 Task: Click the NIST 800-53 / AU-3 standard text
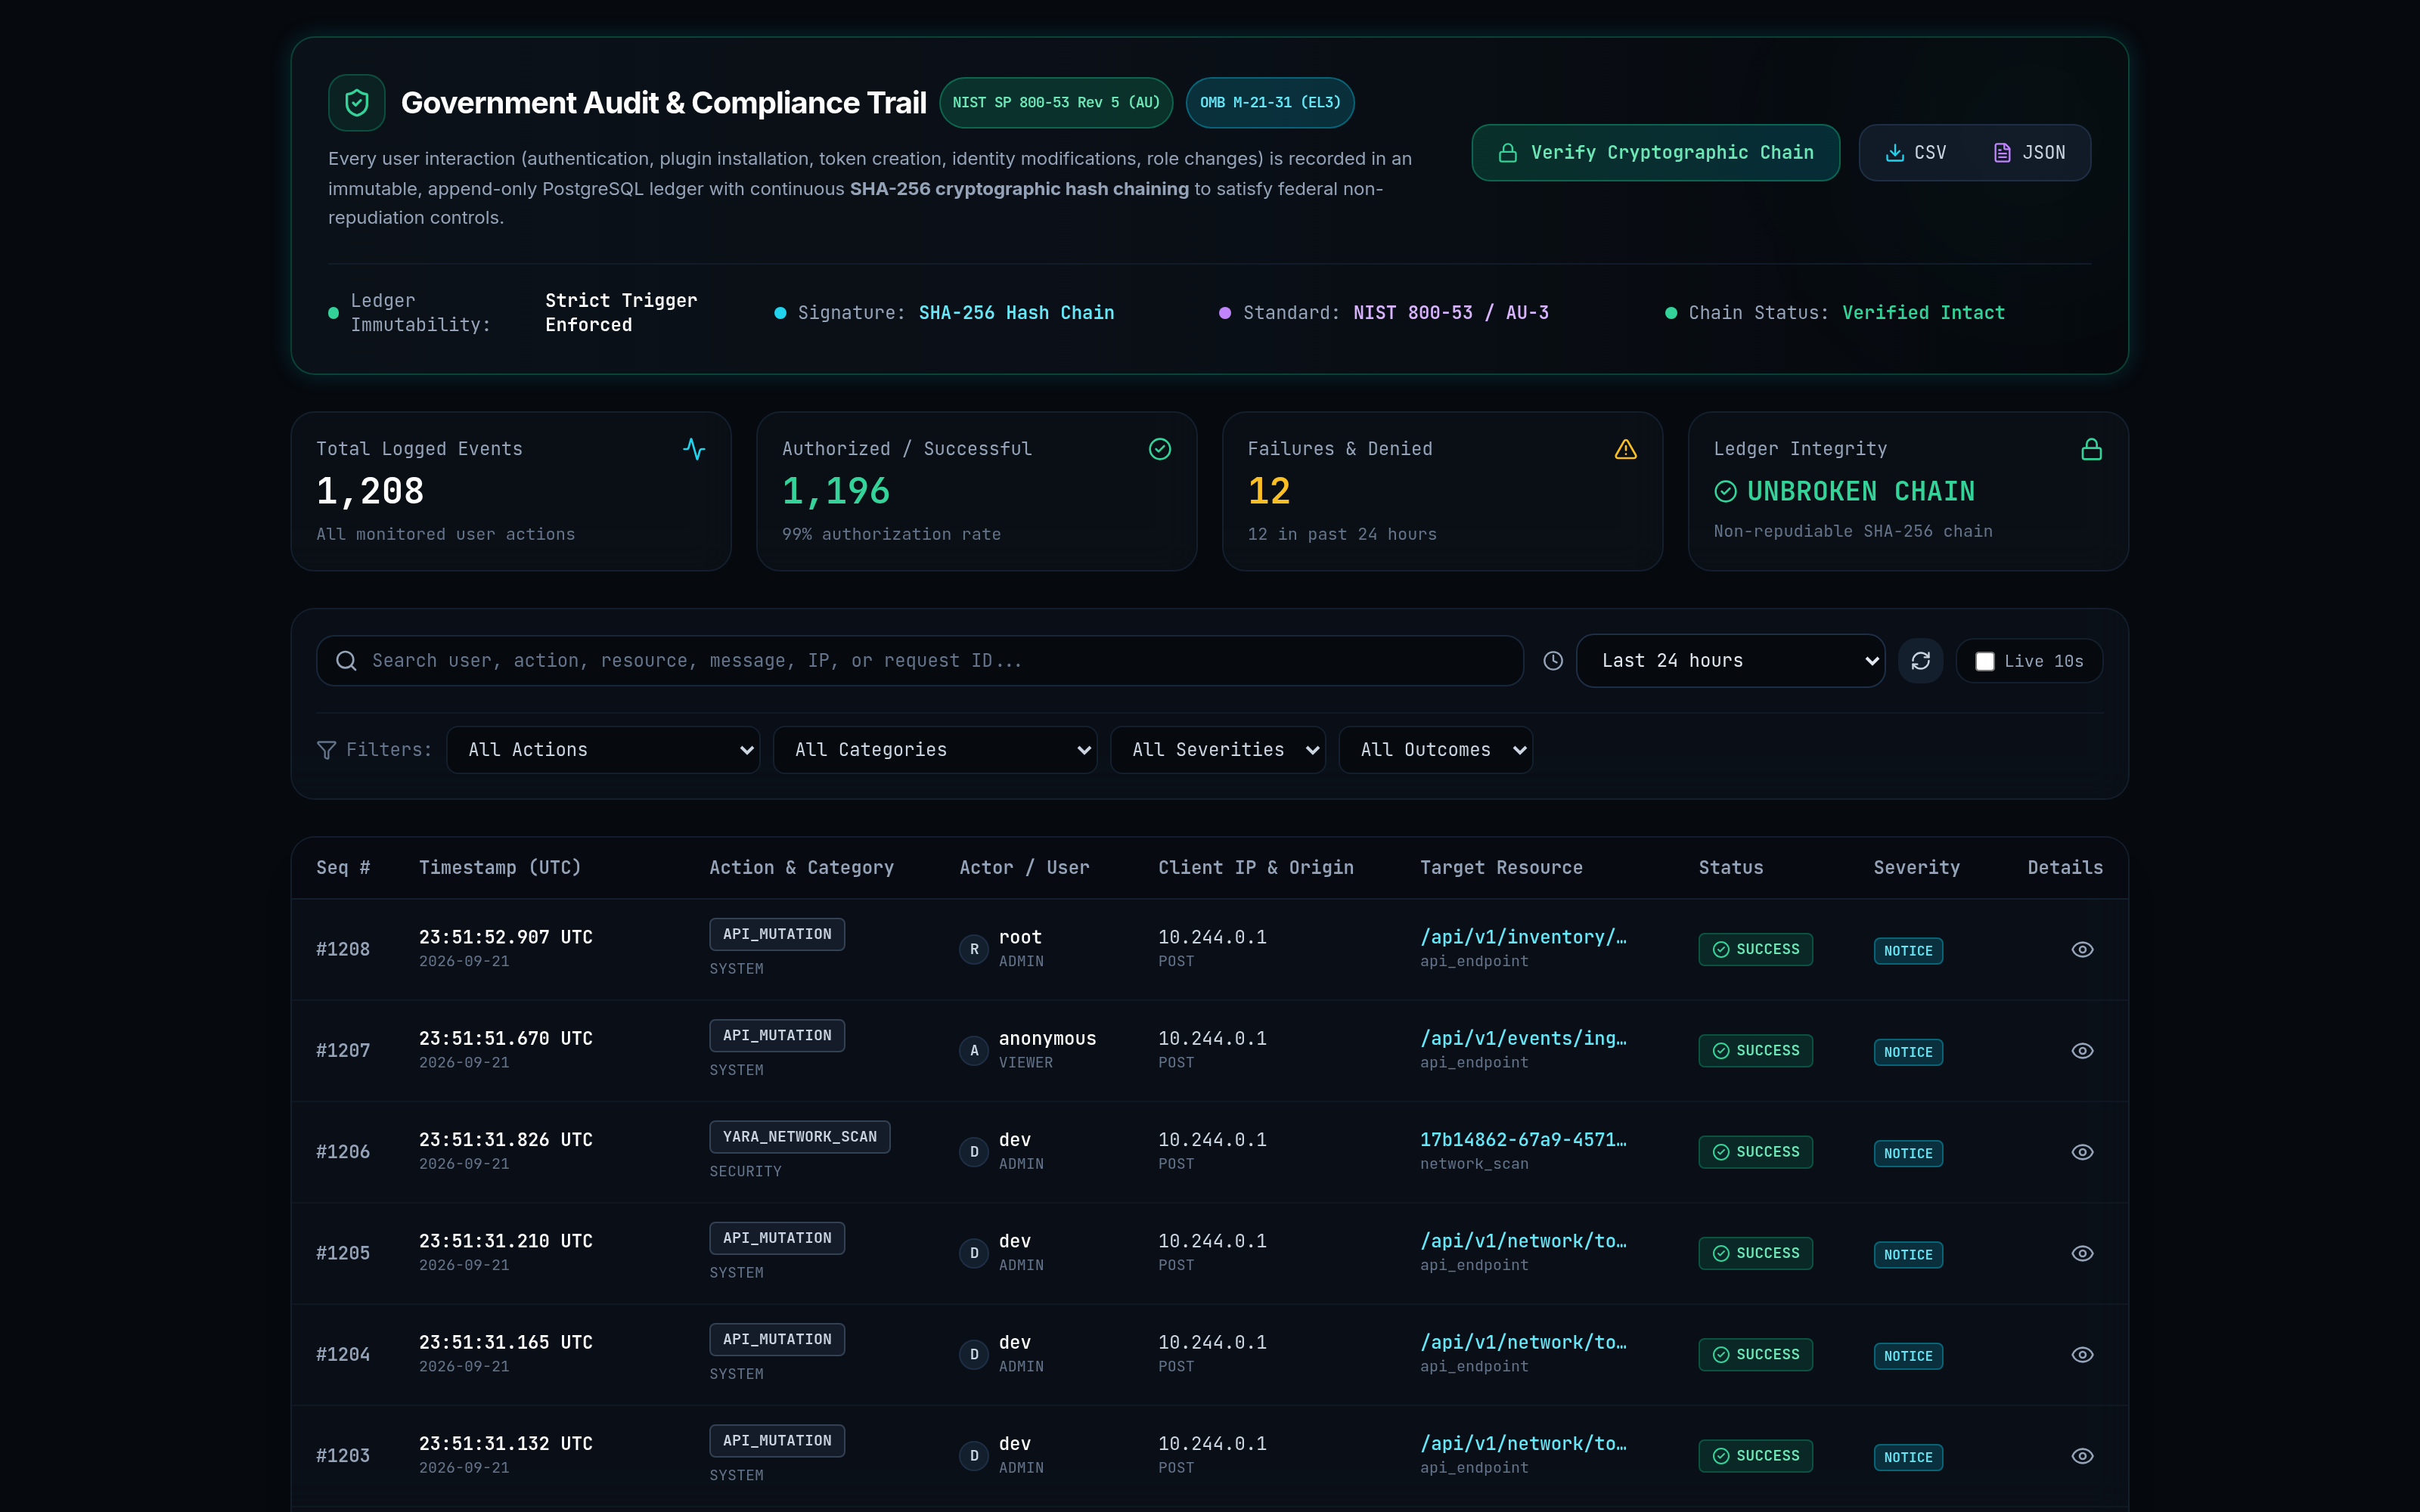[1451, 313]
